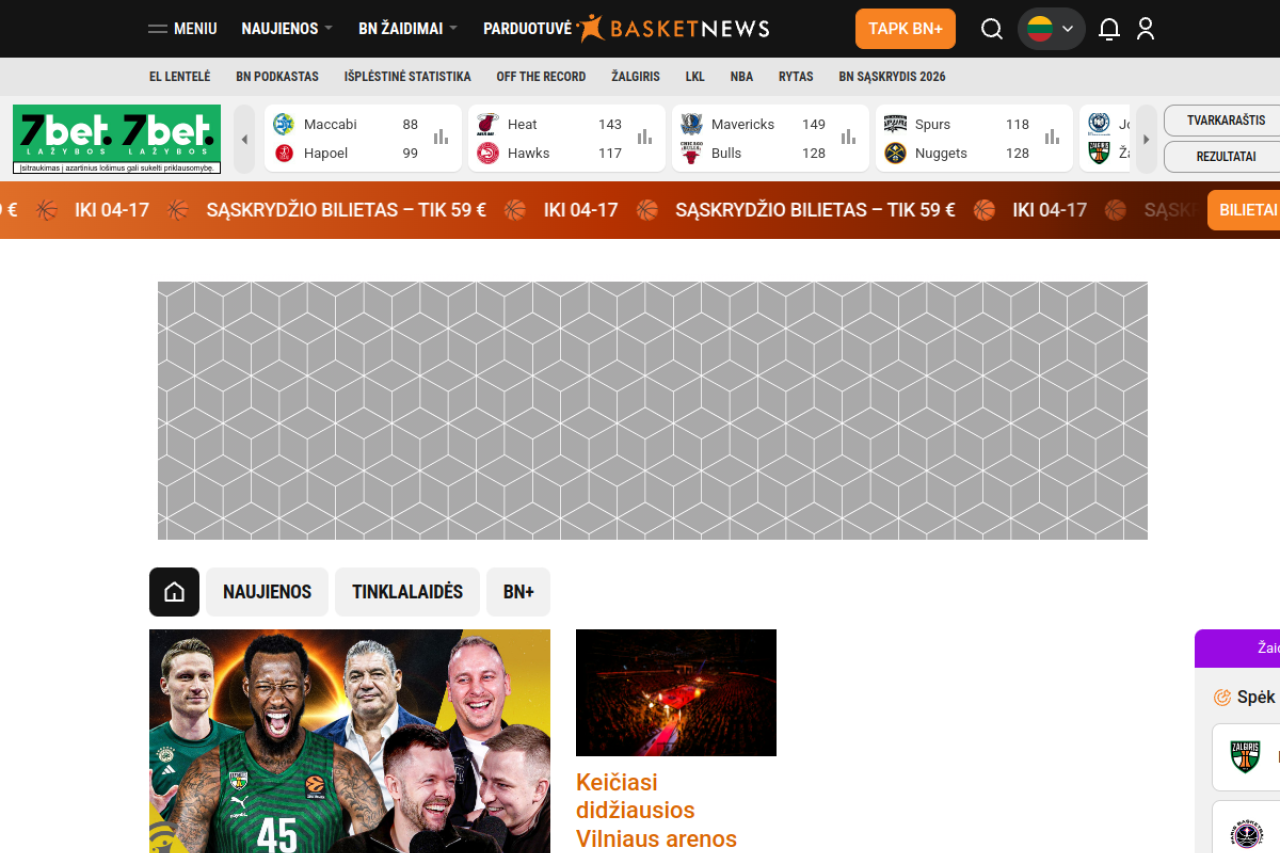Go to the ŽALGIRIS section

point(636,77)
